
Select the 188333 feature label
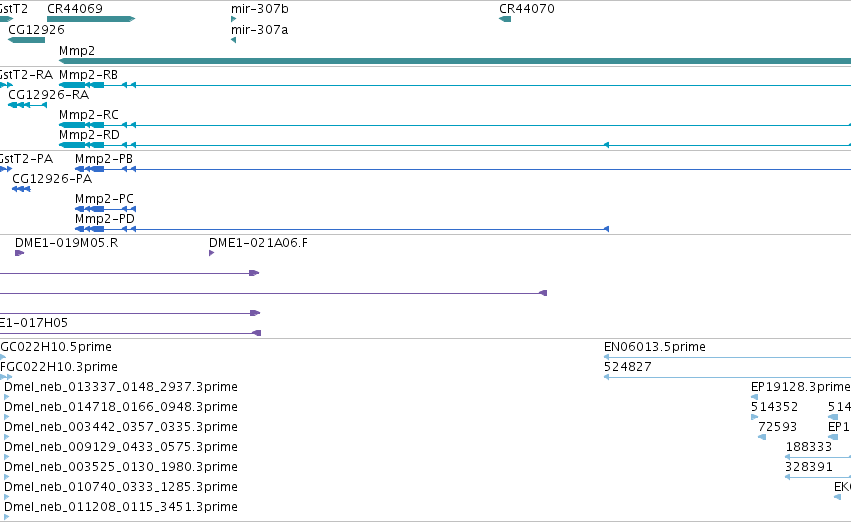809,447
